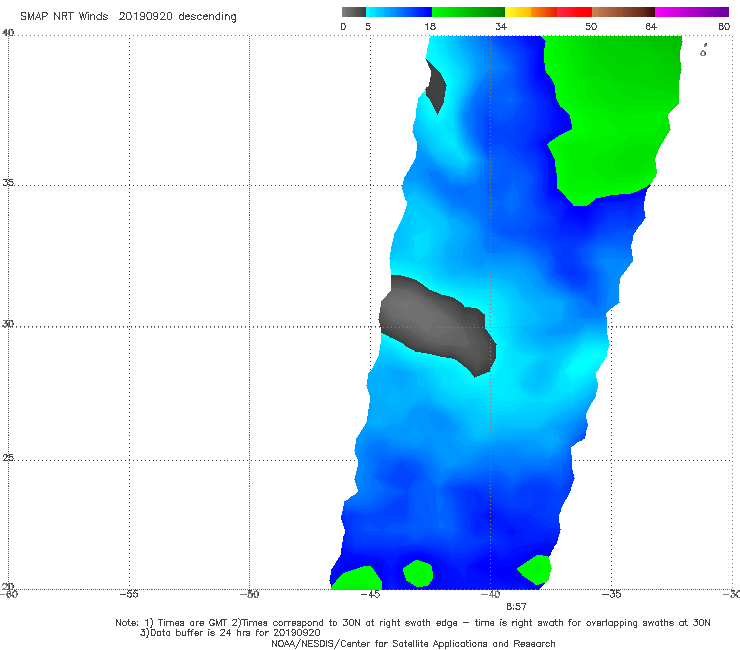Click the blue 5-18 segment of color bar
740x650 pixels.
pyautogui.click(x=399, y=12)
